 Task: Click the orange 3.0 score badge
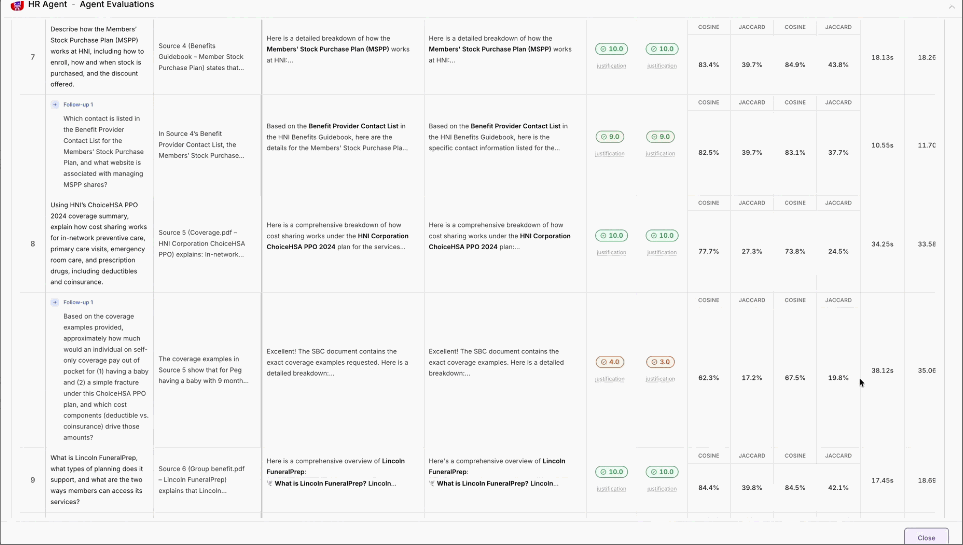[x=660, y=362]
